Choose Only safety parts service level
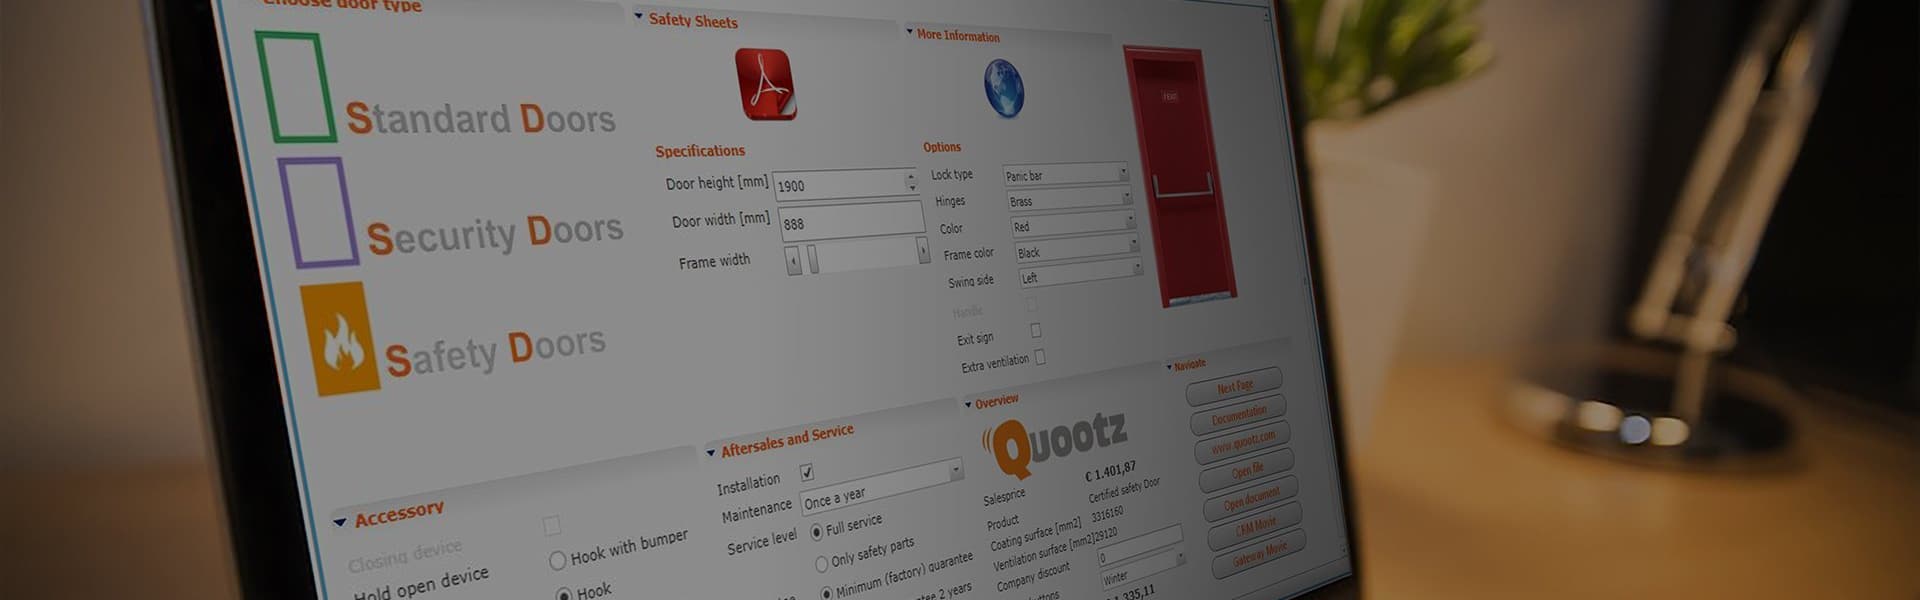1920x600 pixels. tap(822, 563)
